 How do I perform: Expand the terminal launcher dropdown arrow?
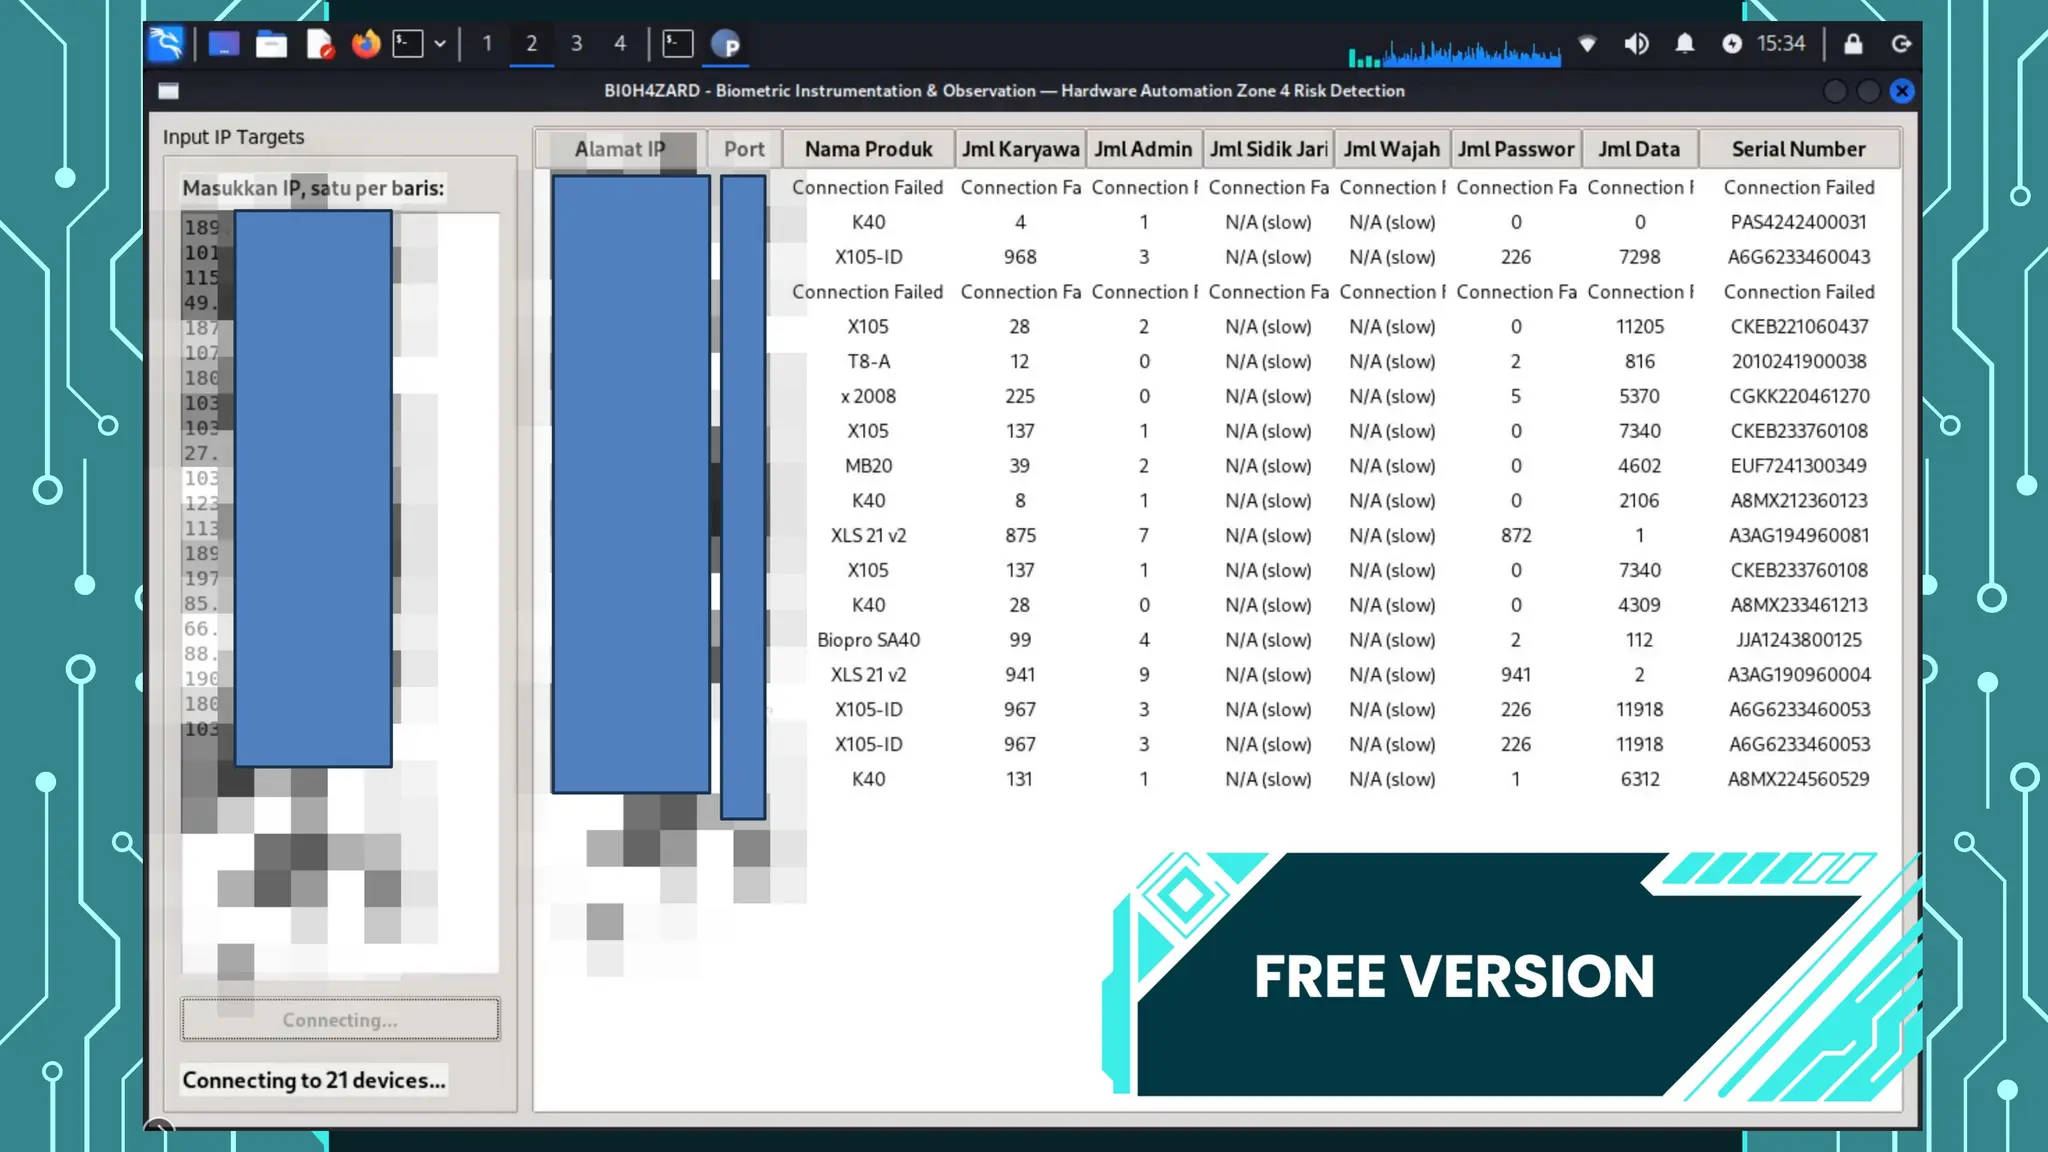(440, 44)
